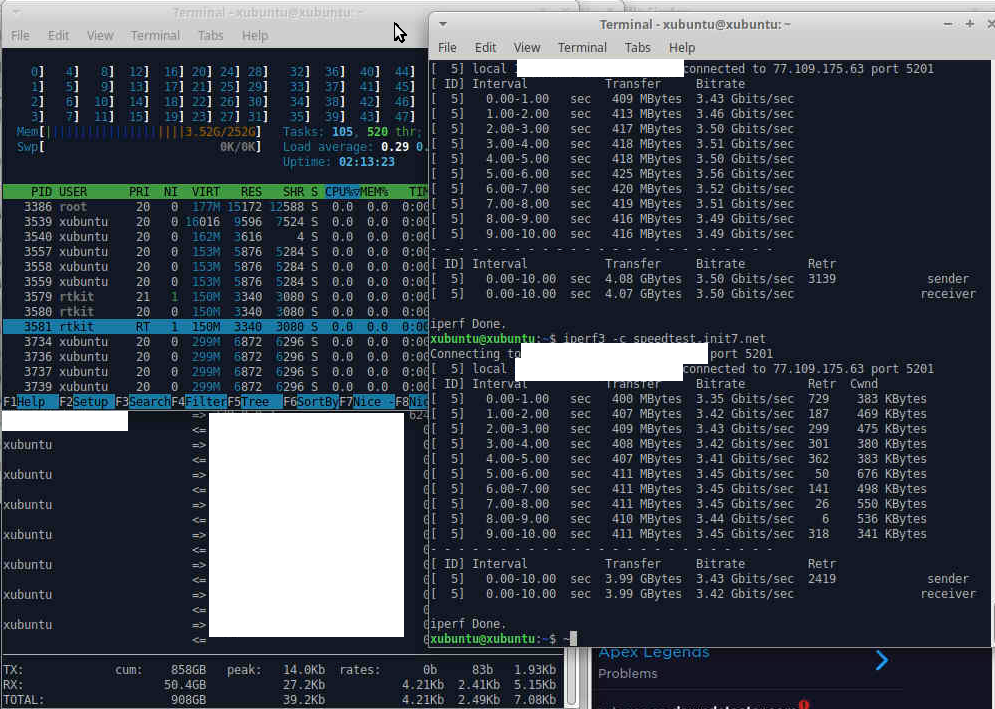Image resolution: width=995 pixels, height=709 pixels.
Task: Click F4 Filter in htop footer
Action: point(199,402)
